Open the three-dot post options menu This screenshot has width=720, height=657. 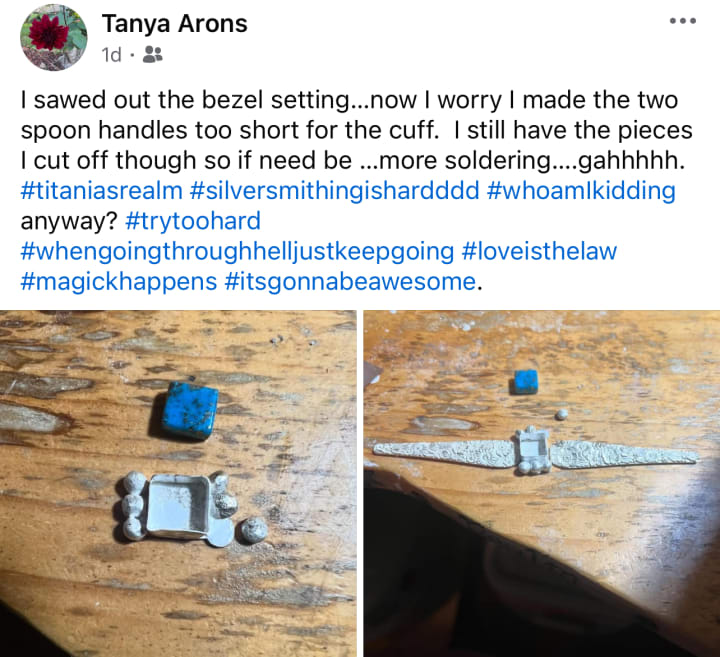click(683, 21)
